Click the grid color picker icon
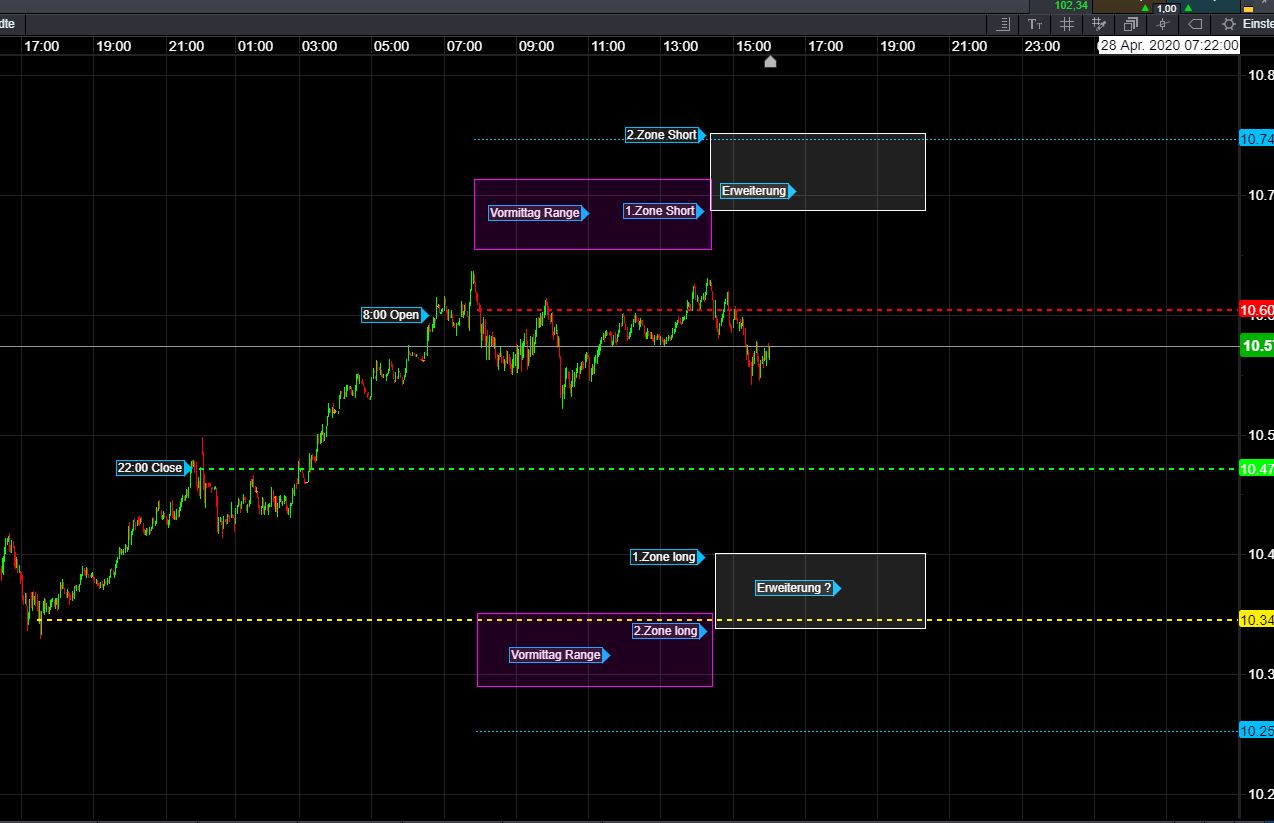 1099,24
